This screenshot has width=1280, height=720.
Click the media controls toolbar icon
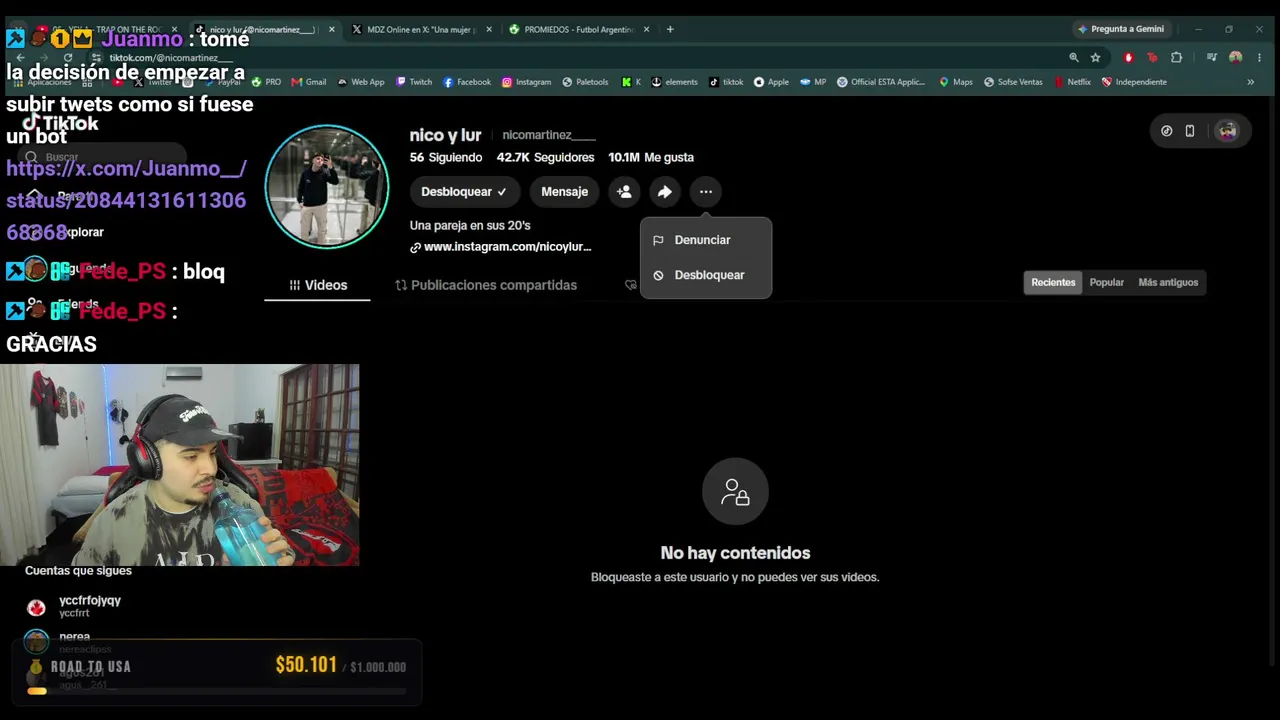[1212, 58]
